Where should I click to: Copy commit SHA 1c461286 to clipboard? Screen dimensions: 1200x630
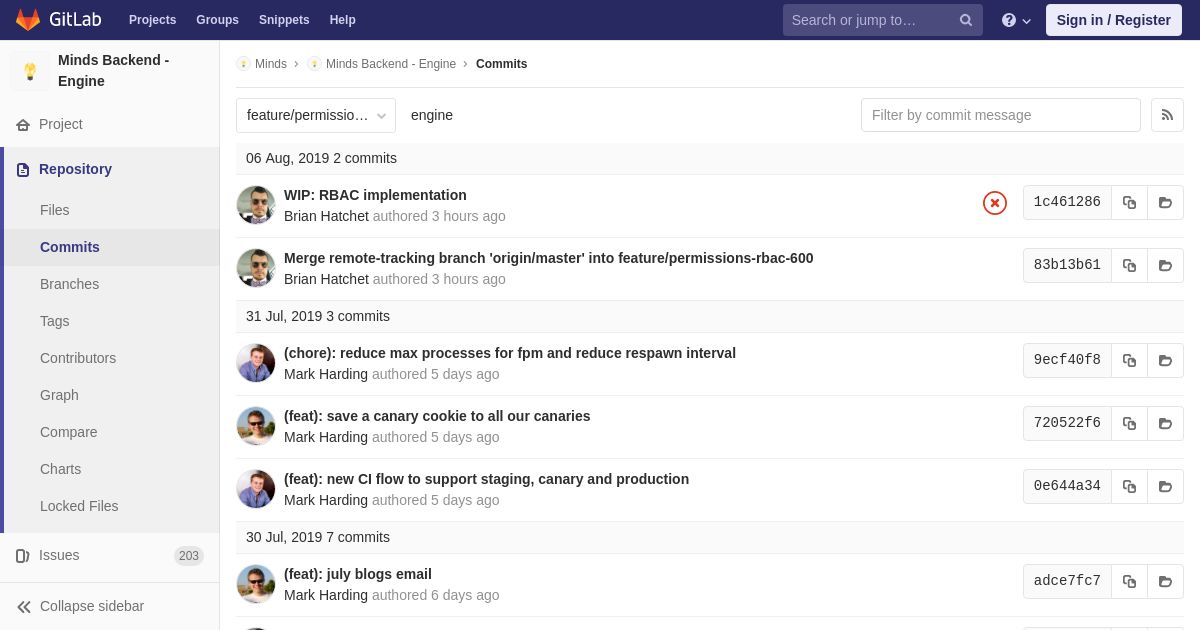pyautogui.click(x=1129, y=202)
